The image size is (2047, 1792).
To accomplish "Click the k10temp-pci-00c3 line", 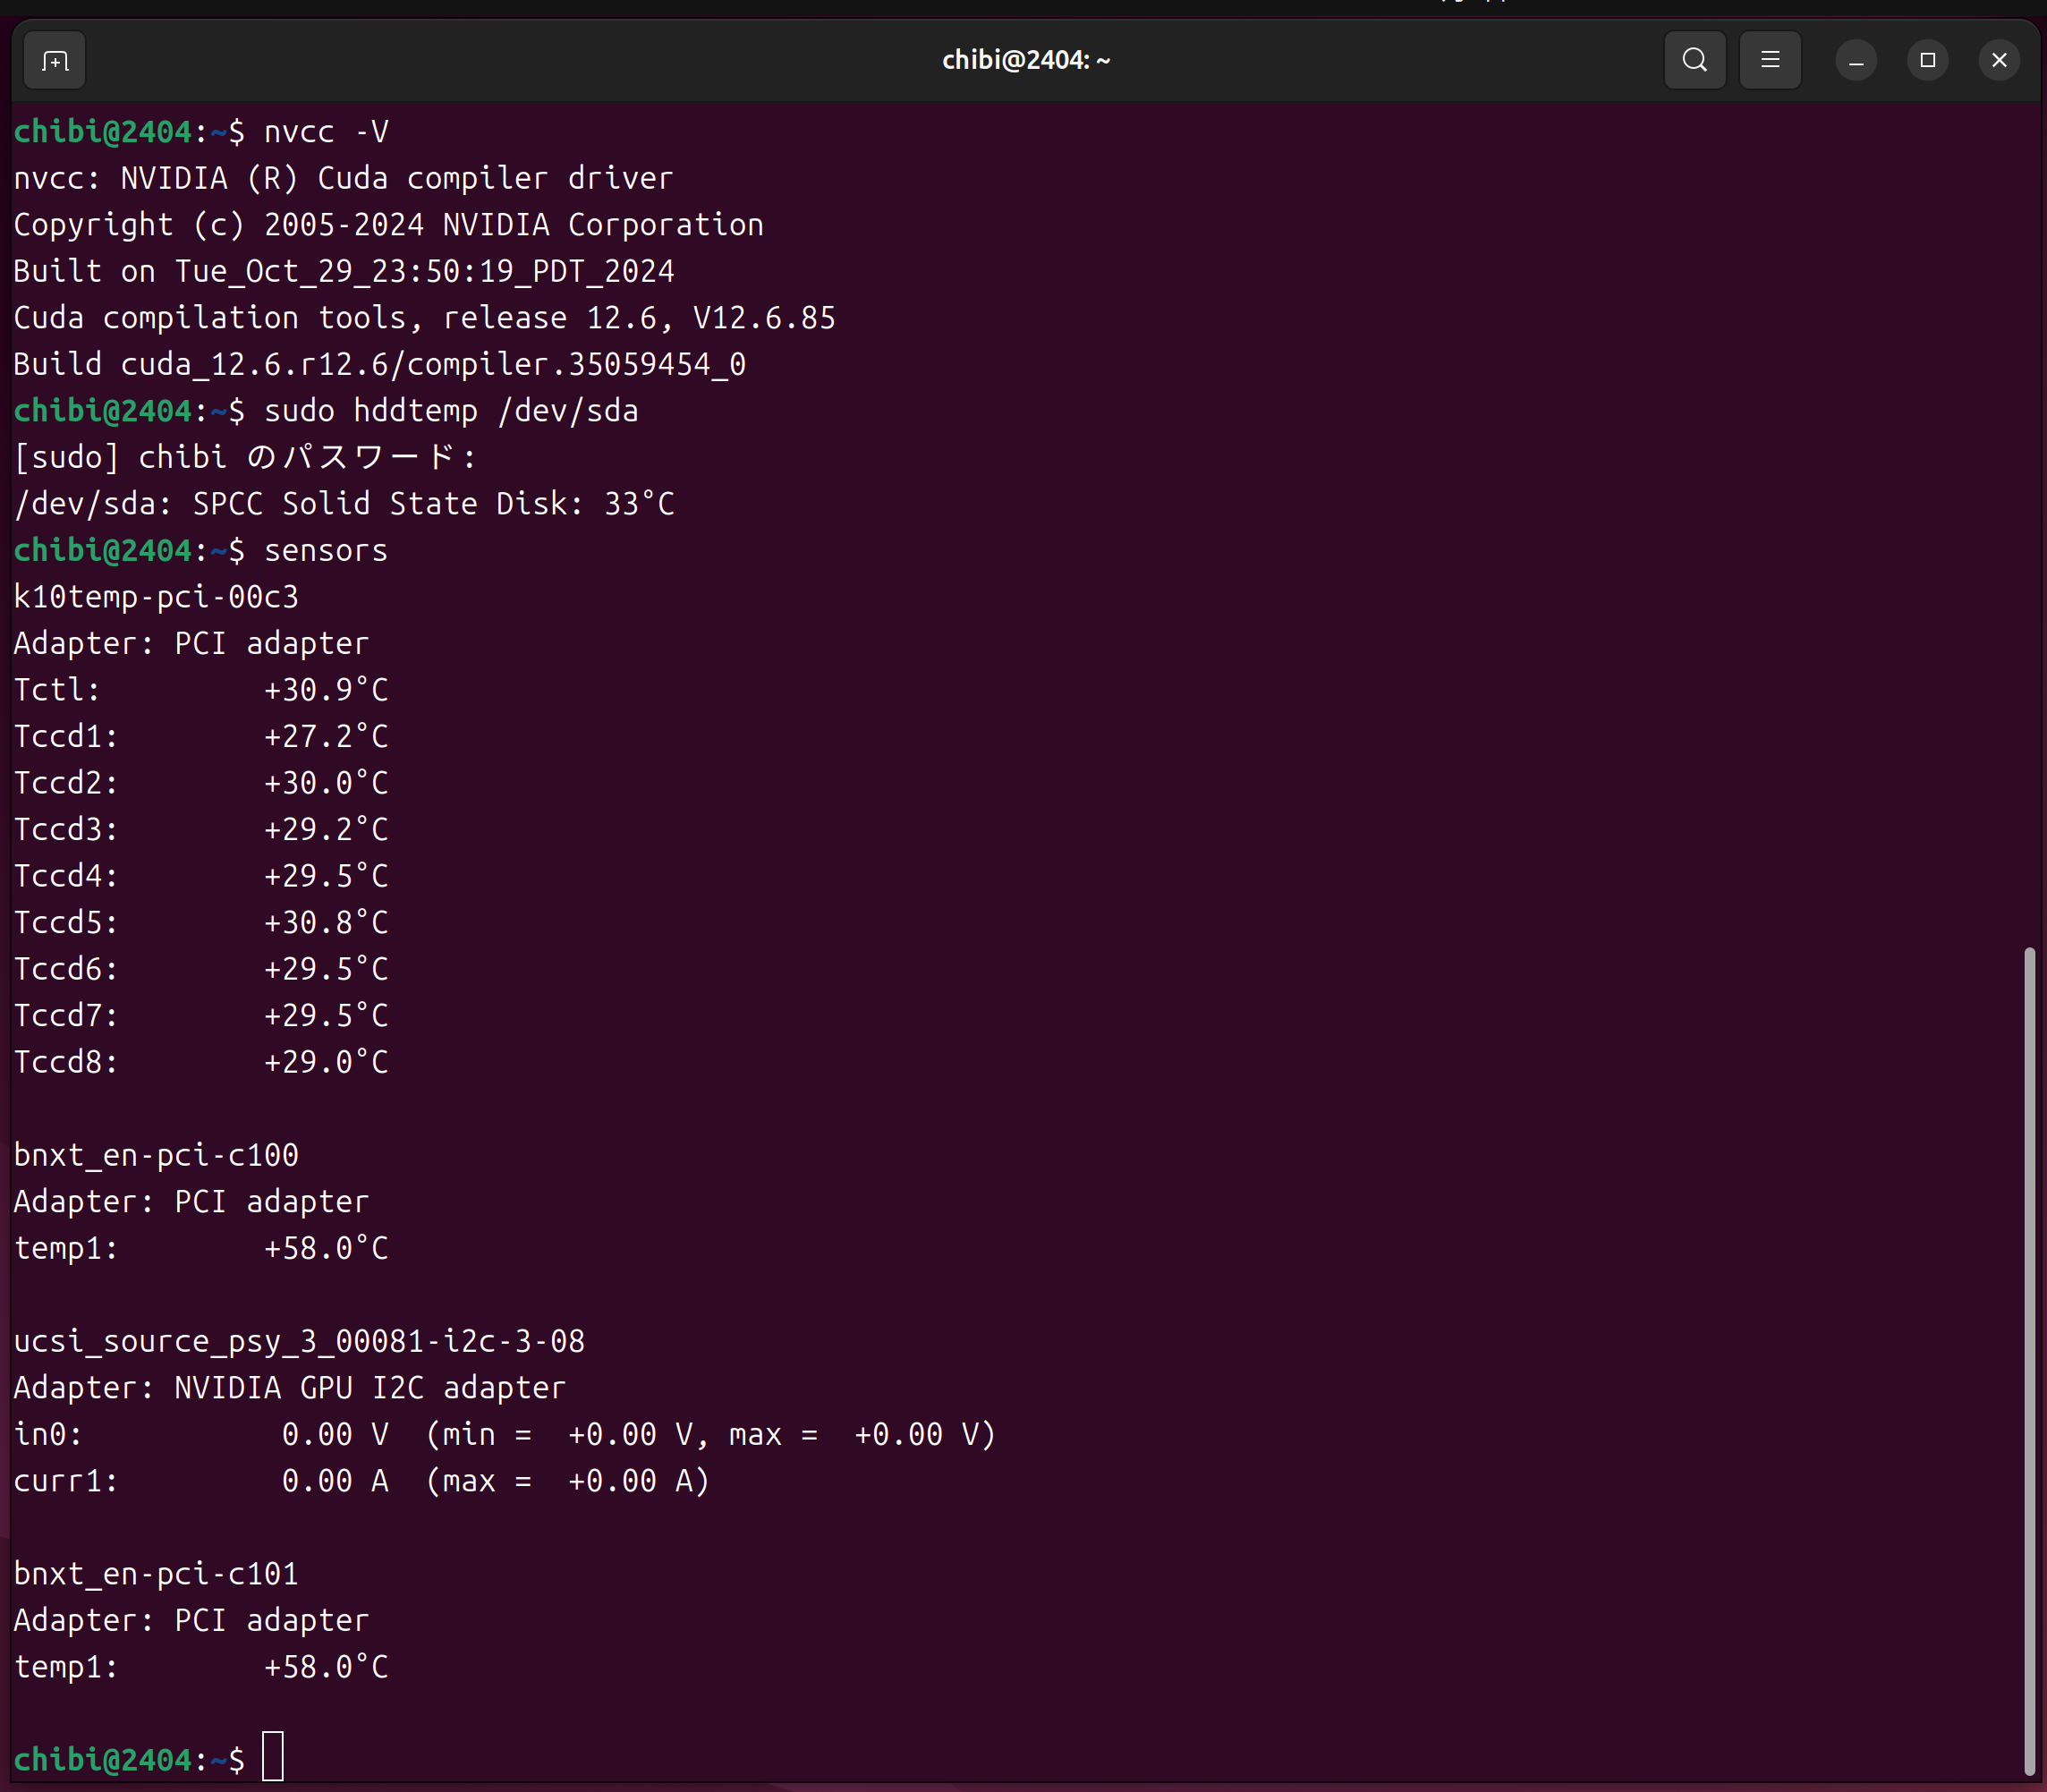I will tap(156, 597).
